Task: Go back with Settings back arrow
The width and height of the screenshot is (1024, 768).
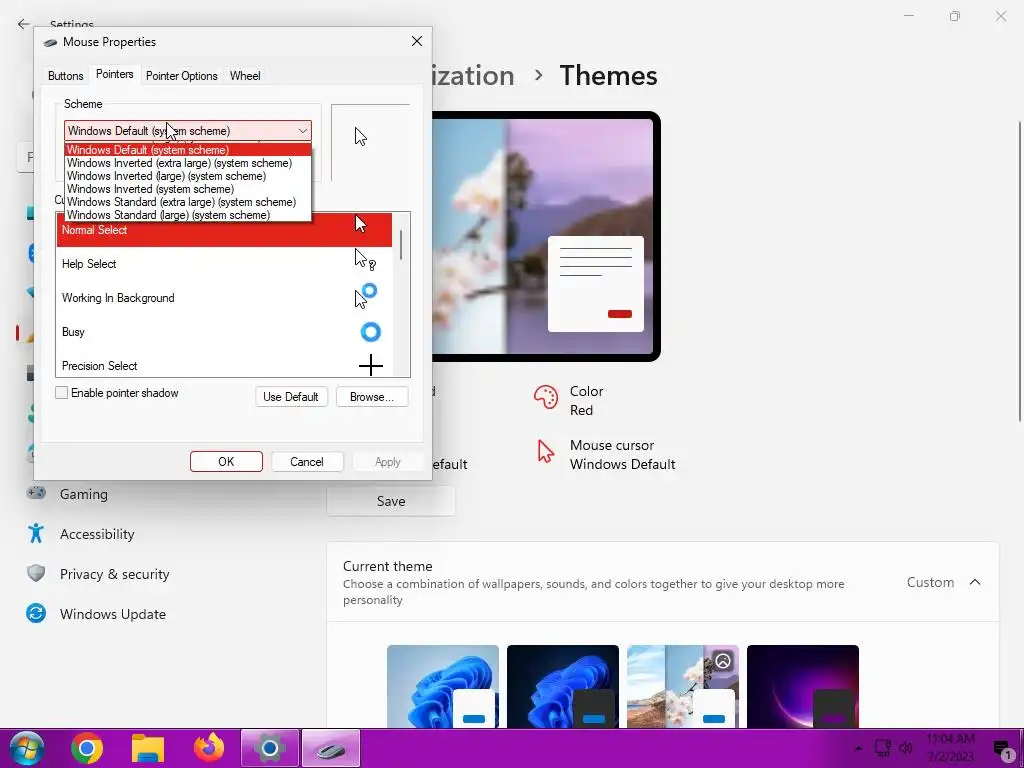Action: click(24, 24)
